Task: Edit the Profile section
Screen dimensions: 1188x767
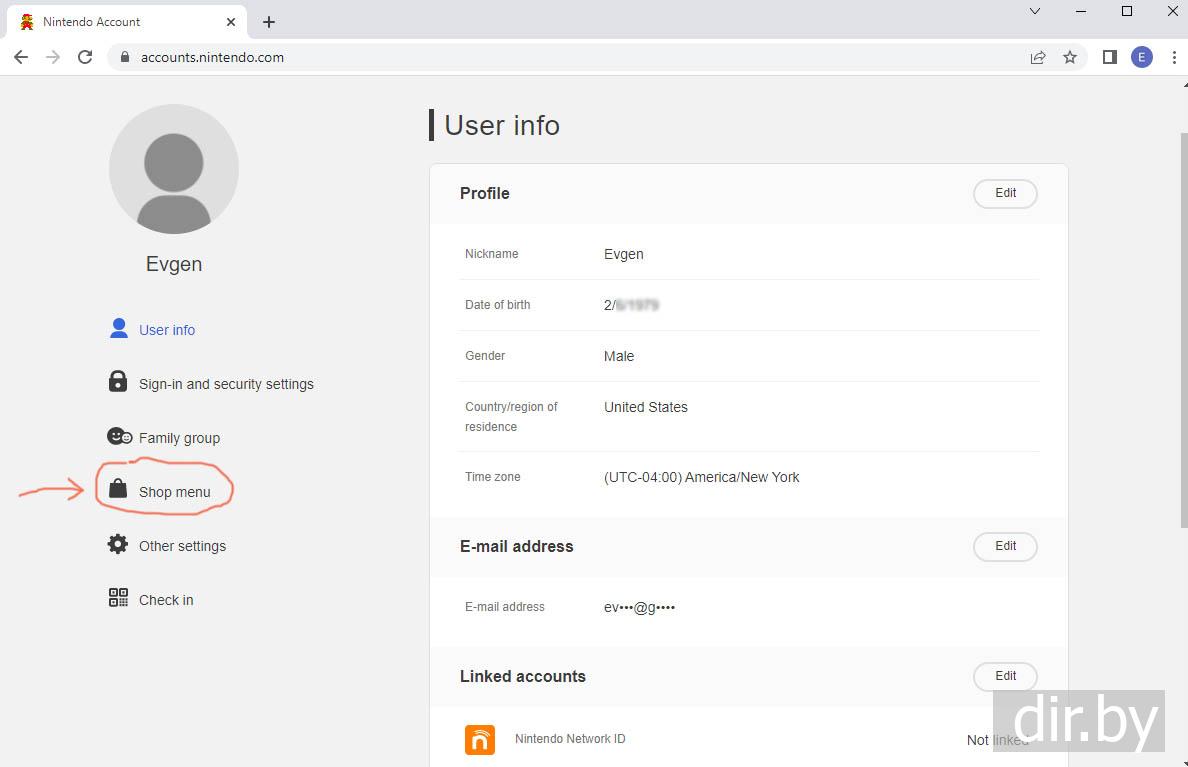Action: [1005, 193]
